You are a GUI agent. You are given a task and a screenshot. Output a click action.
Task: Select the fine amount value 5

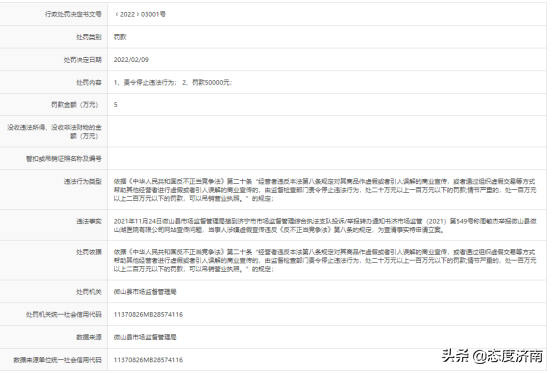[116, 105]
